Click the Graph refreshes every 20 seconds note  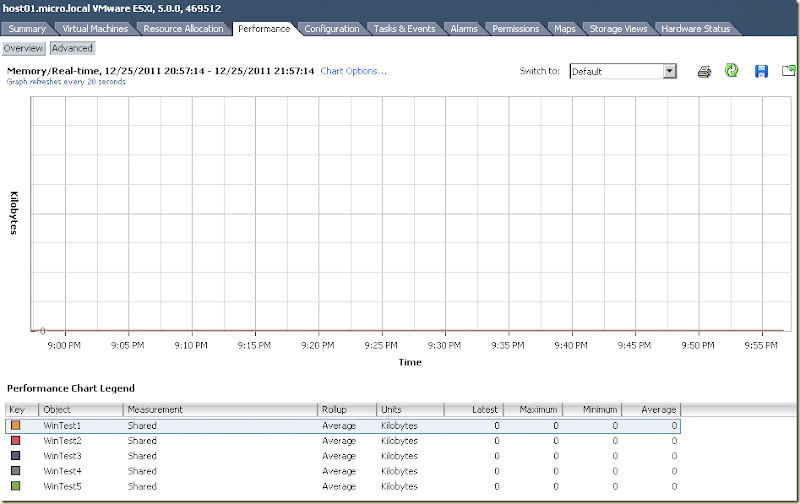(66, 82)
